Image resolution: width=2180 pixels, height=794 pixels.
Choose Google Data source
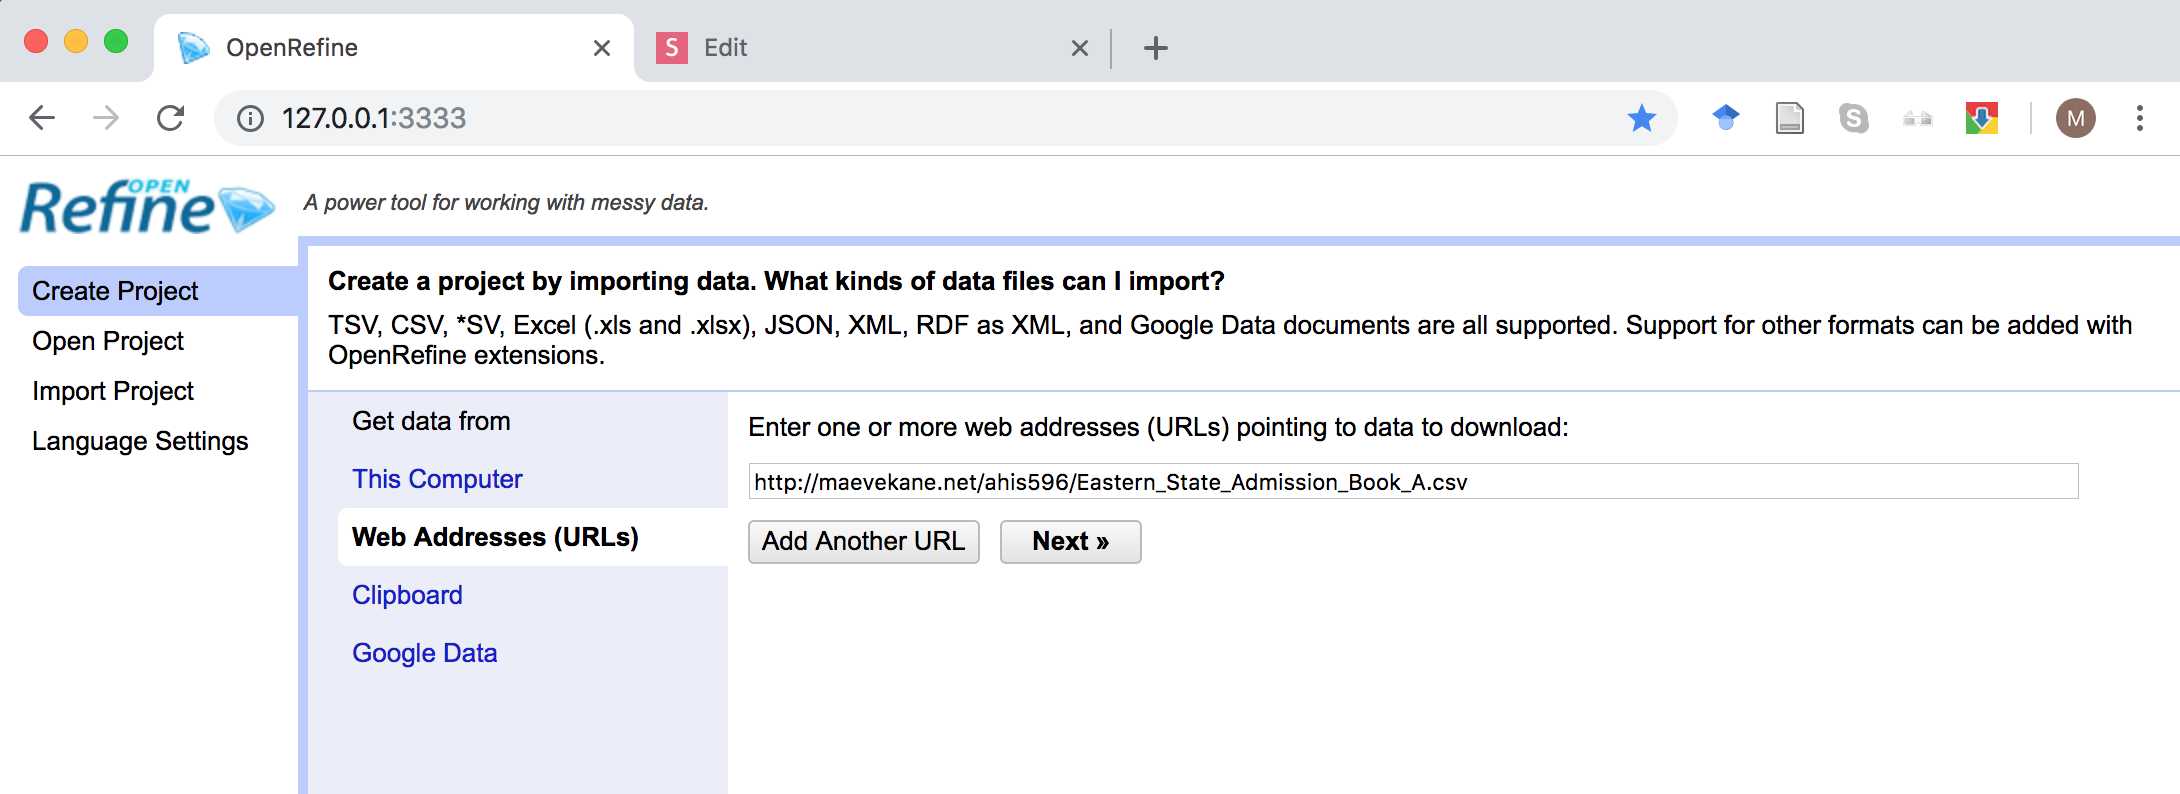424,653
